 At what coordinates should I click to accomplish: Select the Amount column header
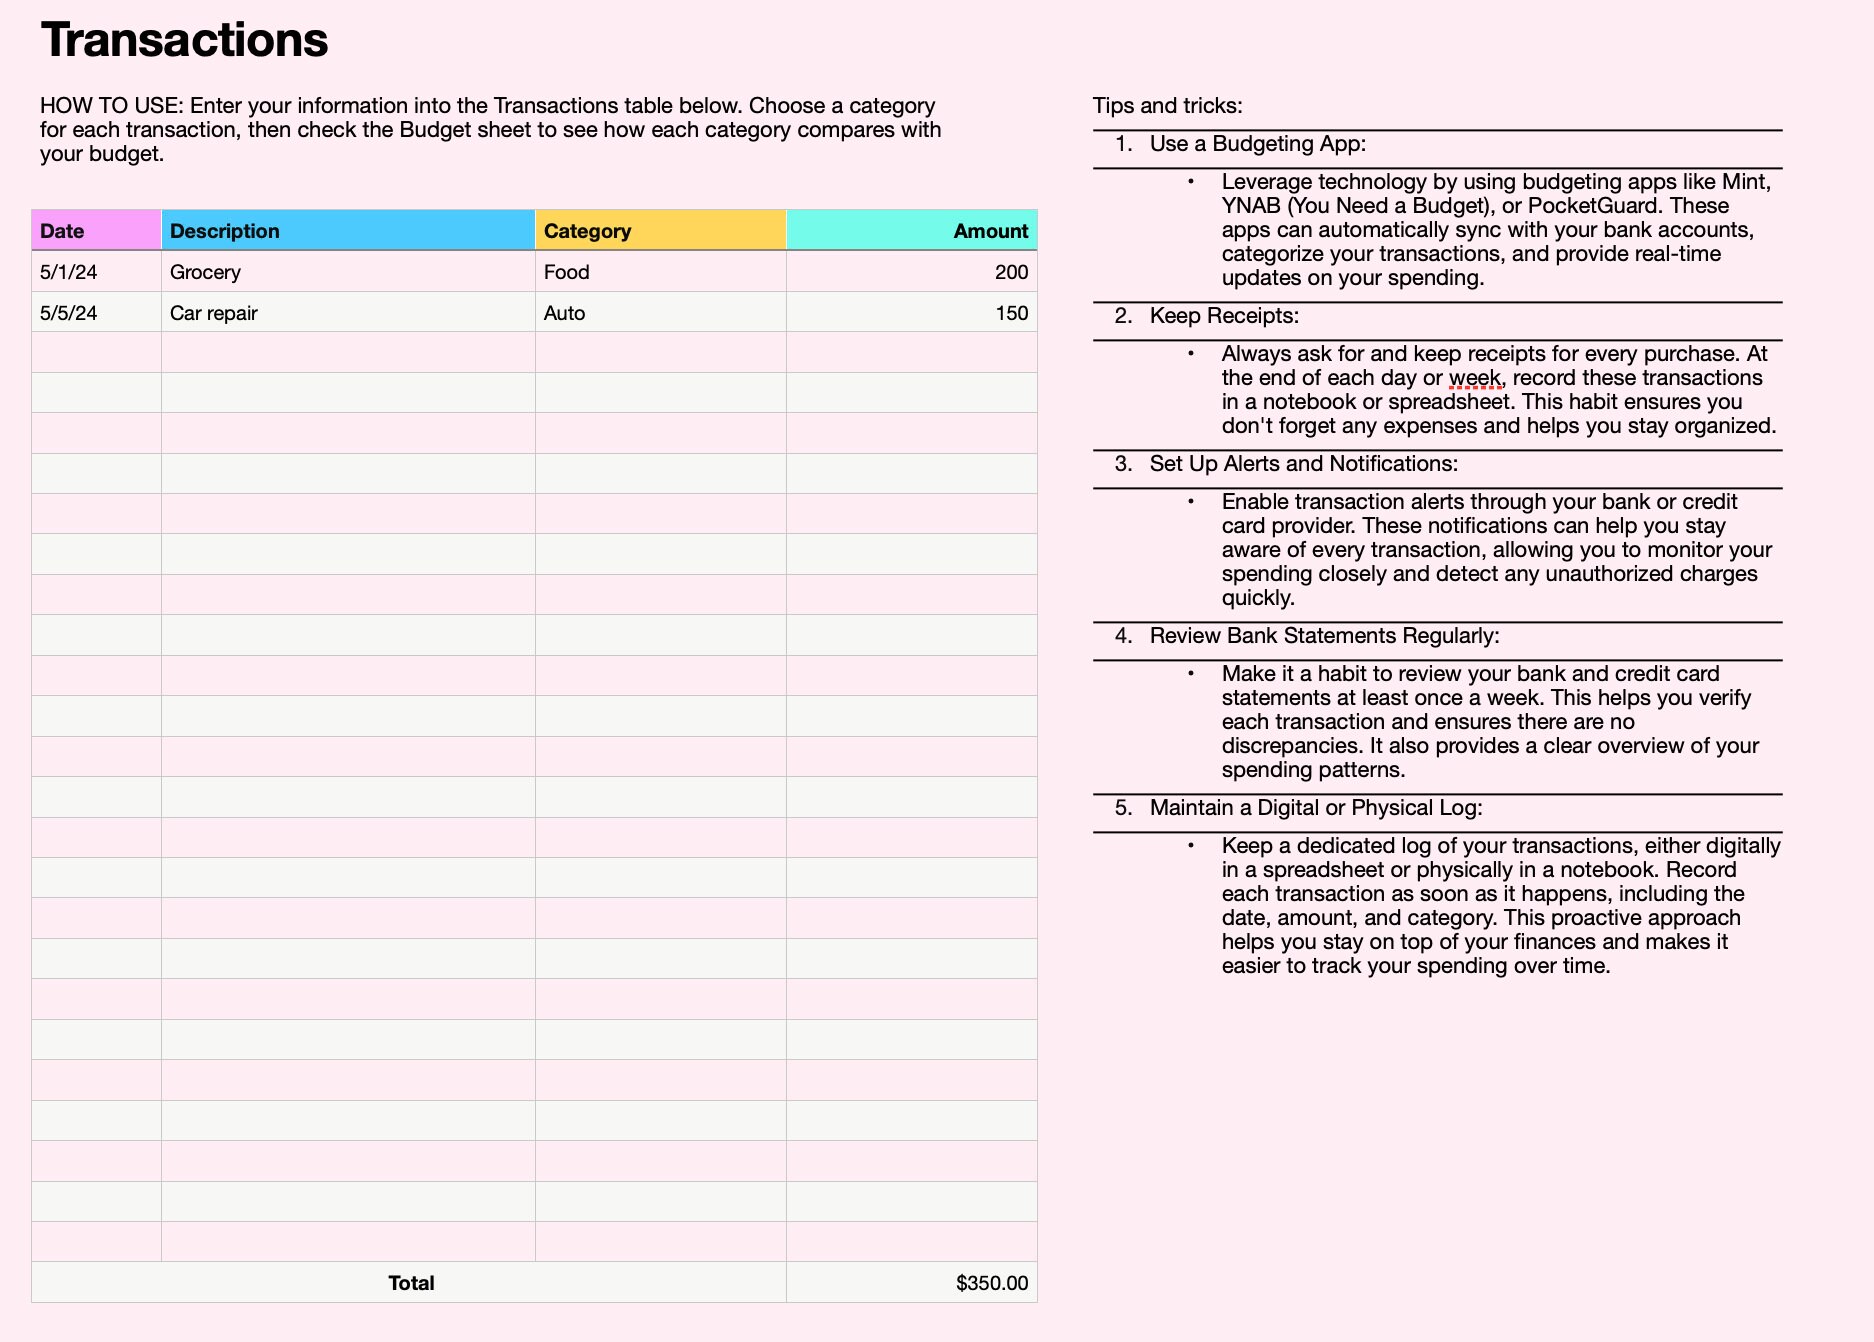[989, 230]
